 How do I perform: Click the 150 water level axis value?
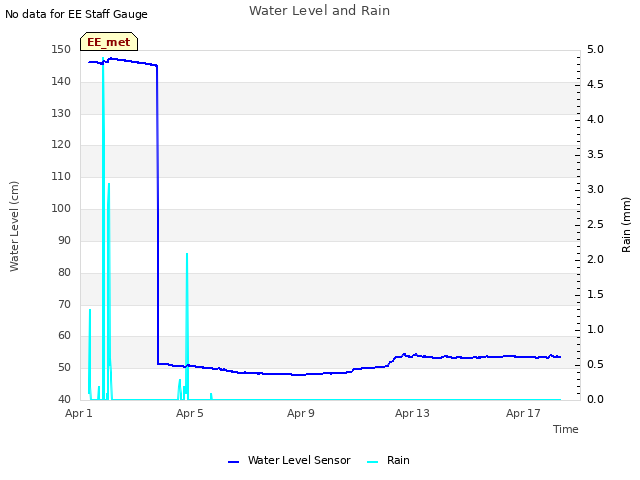[x=61, y=49]
